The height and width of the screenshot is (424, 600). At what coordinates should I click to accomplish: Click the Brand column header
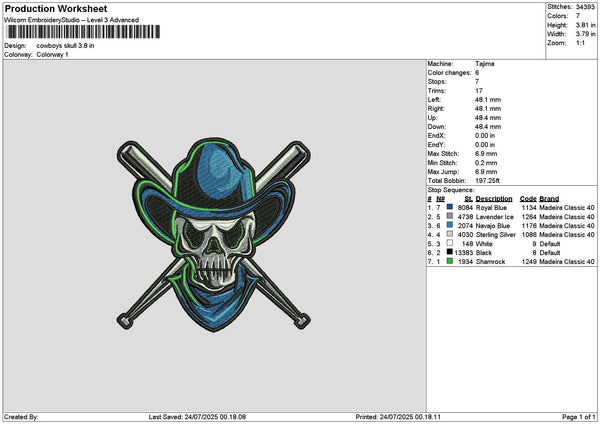pos(549,198)
